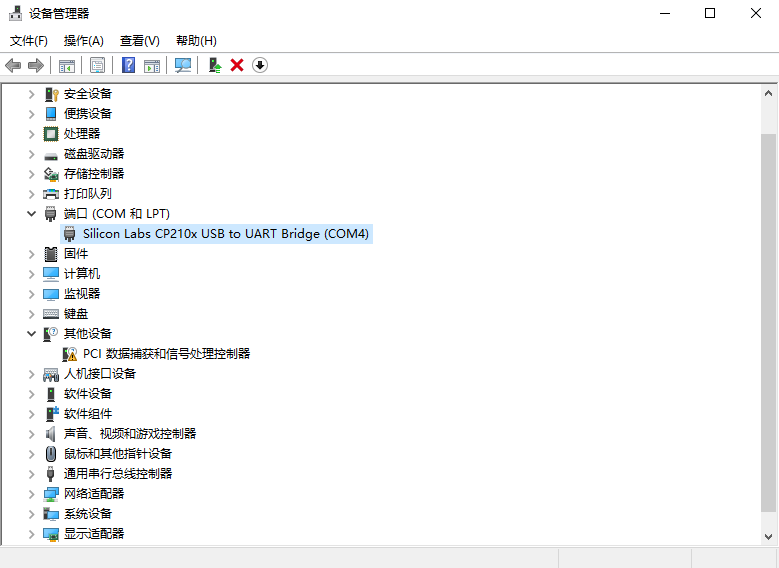The image size is (779, 568).
Task: Expand the 显示适配器 node
Action: click(31, 534)
